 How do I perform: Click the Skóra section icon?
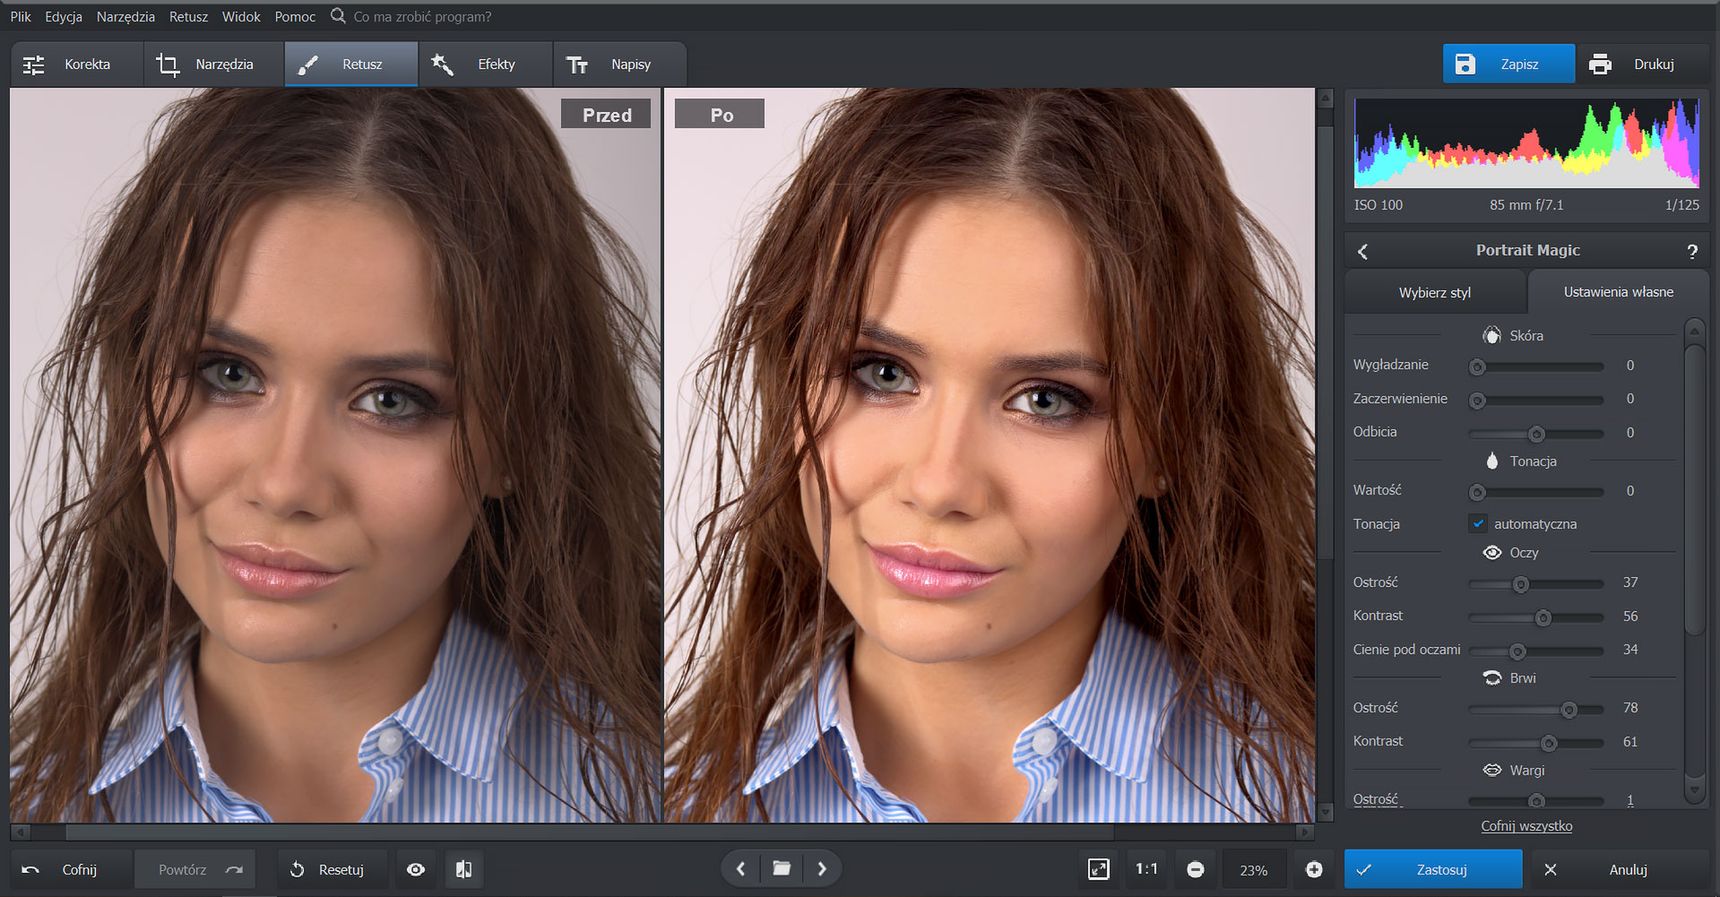(1492, 335)
